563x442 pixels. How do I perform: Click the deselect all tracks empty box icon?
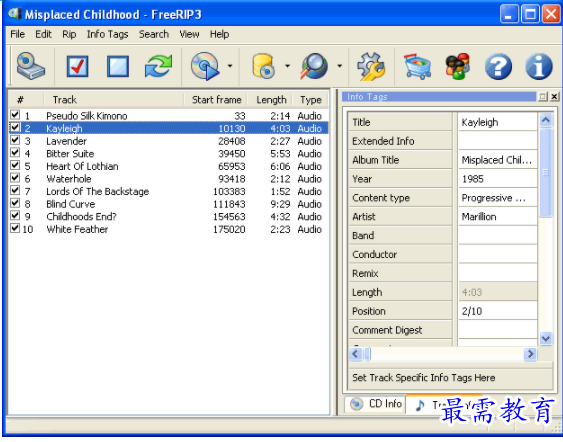coord(118,66)
